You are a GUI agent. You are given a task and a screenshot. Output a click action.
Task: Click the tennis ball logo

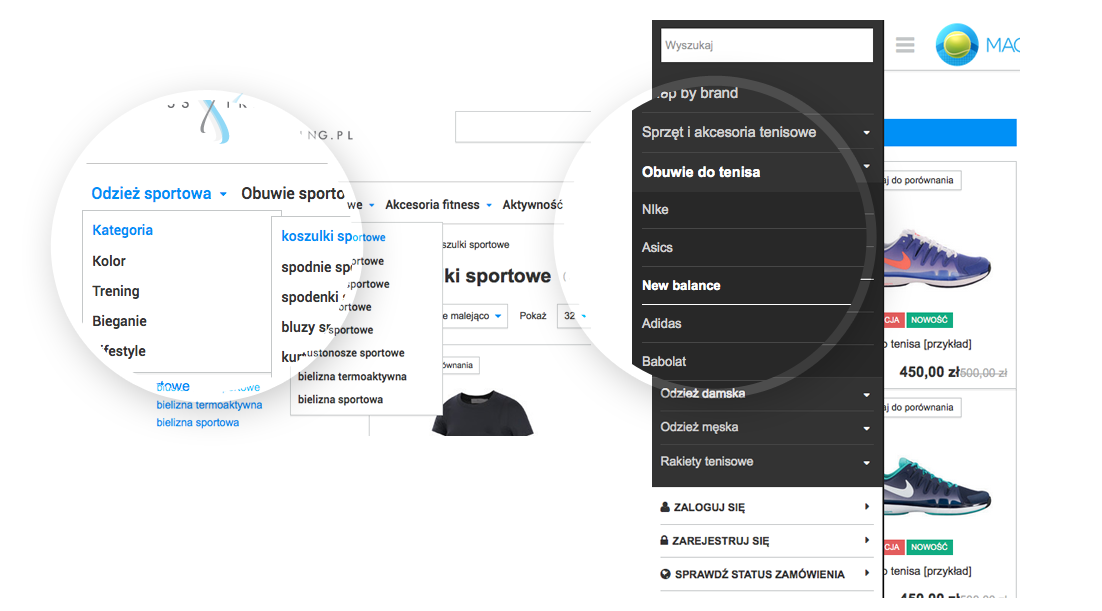957,45
